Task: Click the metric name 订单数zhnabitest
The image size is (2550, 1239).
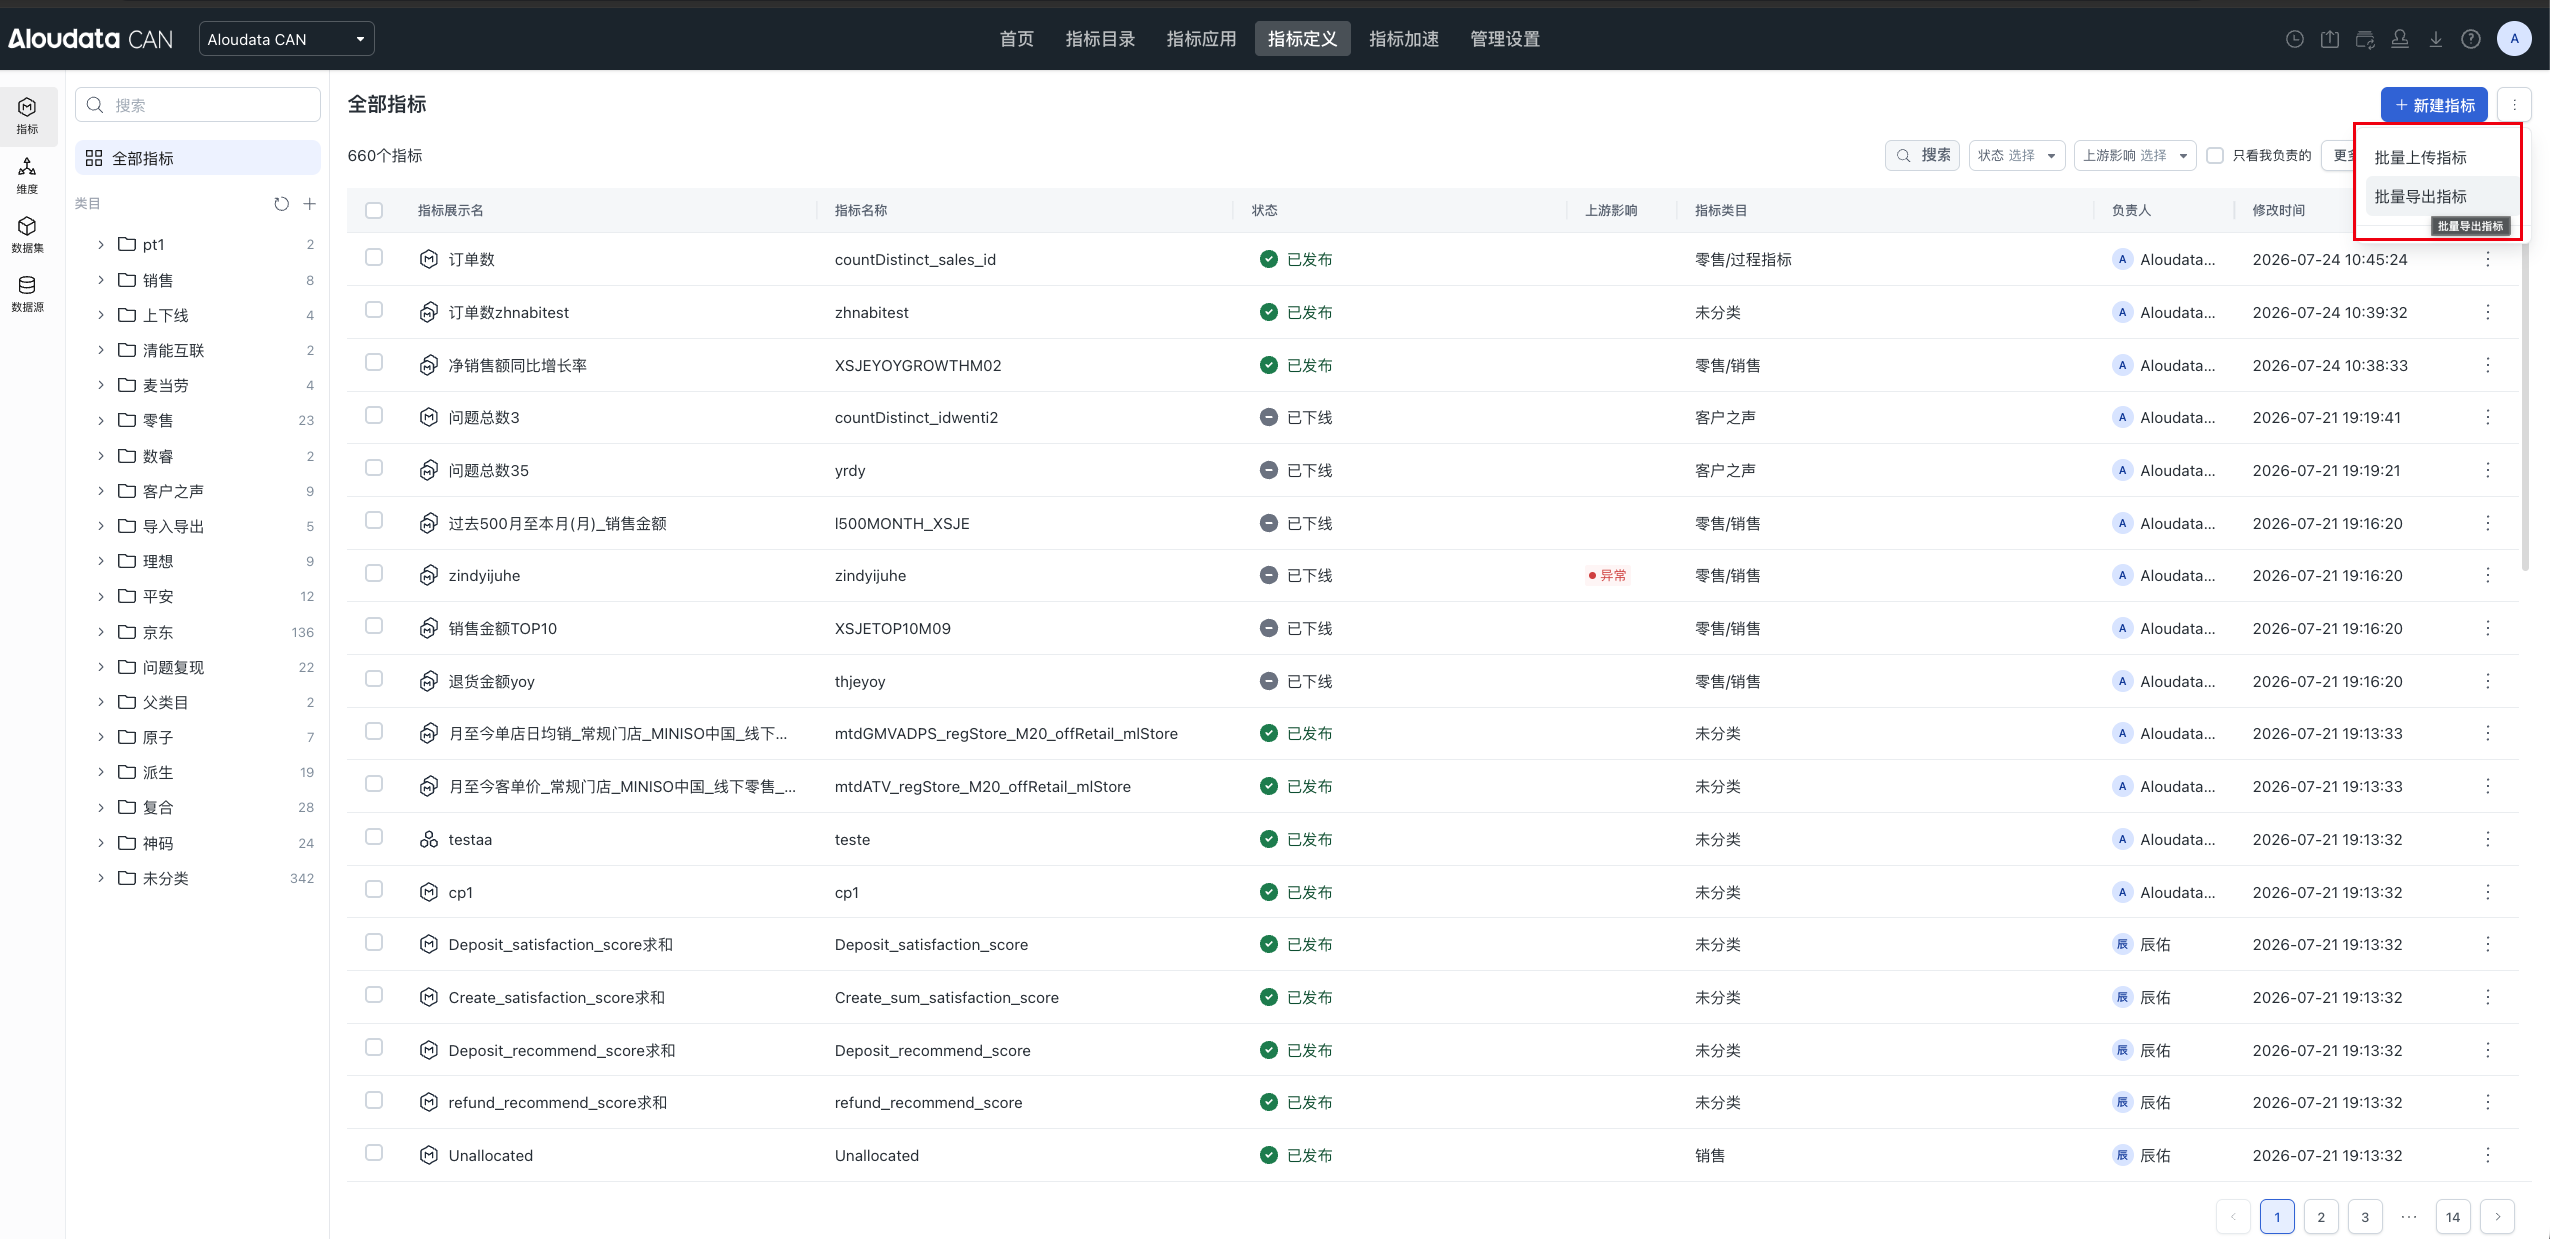Action: pos(508,312)
